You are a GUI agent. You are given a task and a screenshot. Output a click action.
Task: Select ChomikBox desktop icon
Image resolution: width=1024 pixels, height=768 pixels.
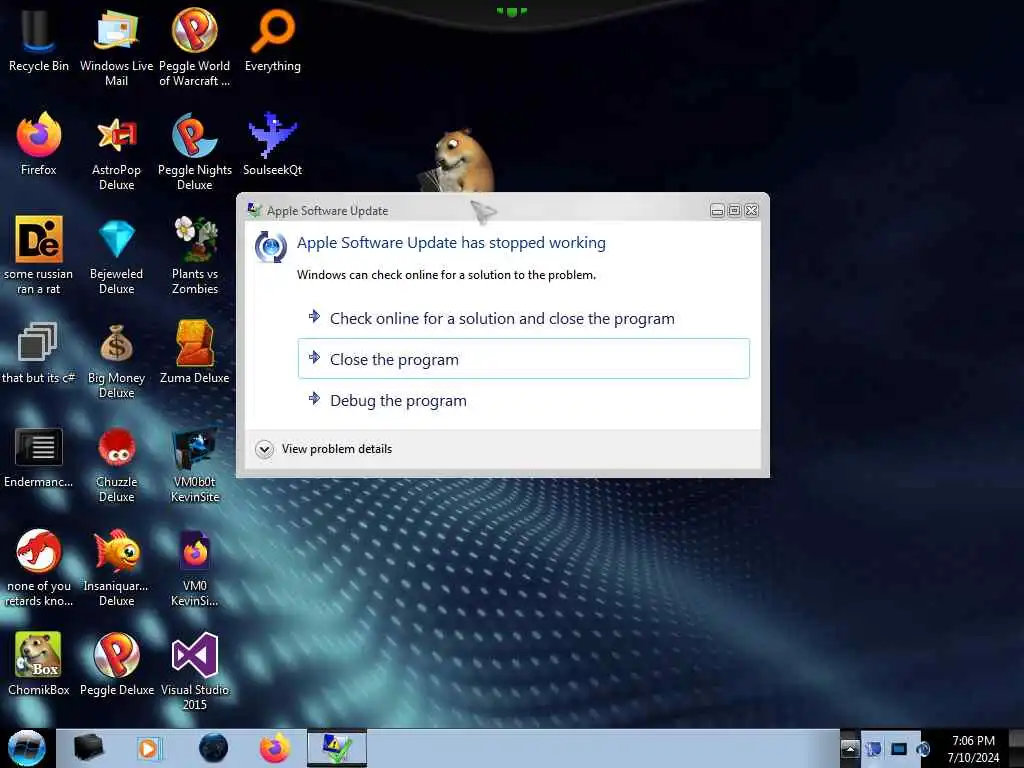point(39,664)
